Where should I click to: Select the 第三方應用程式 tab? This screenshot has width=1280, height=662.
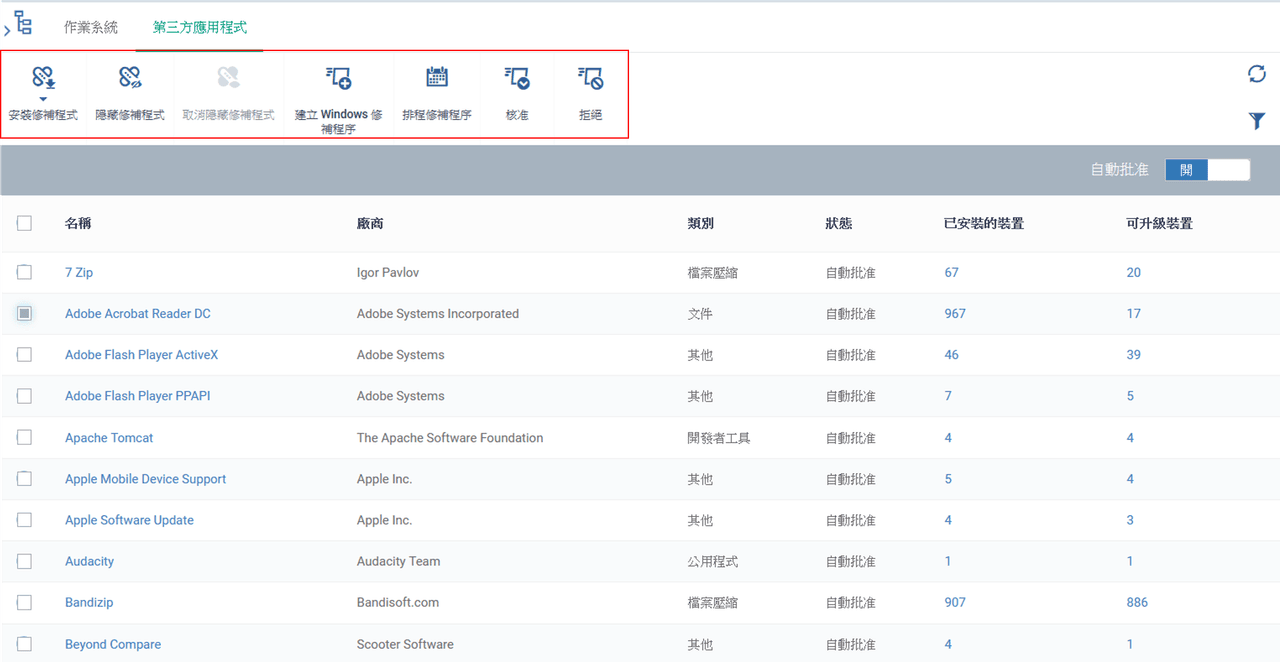coord(200,27)
